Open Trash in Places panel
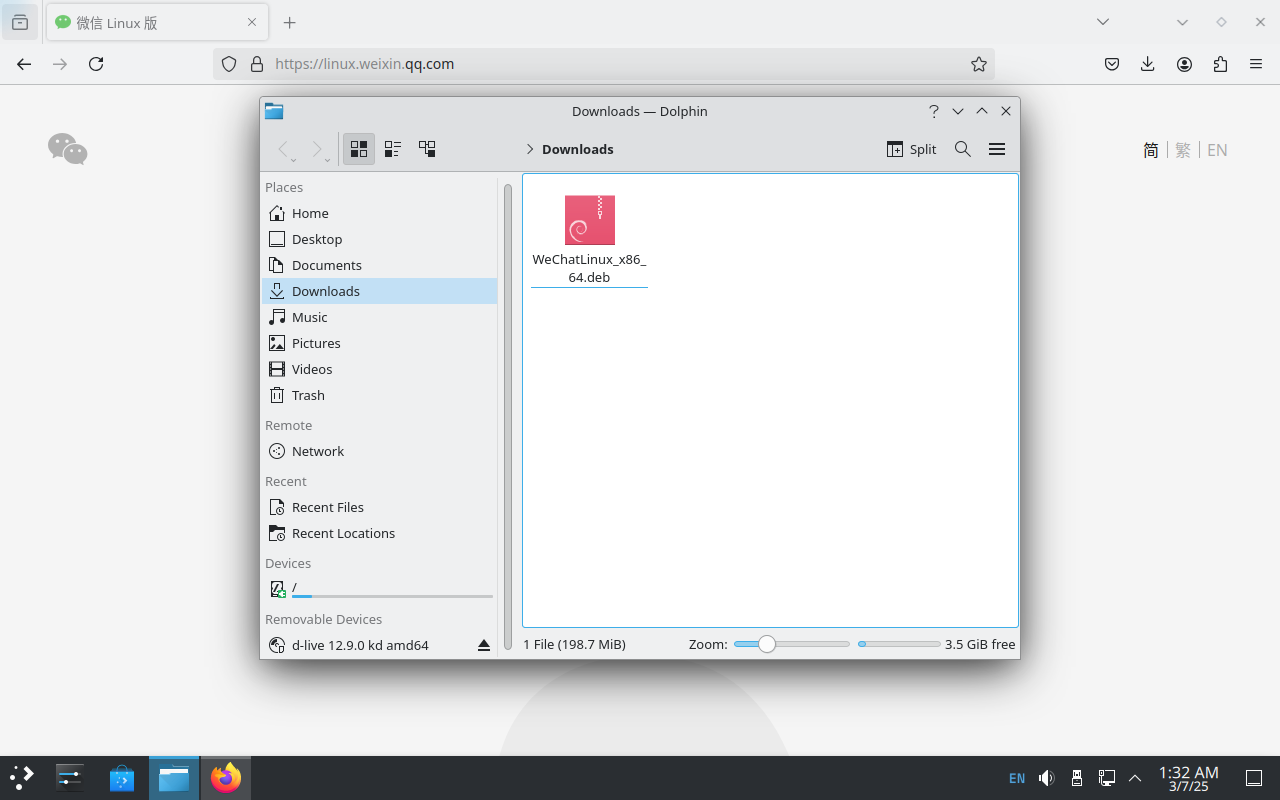 click(379, 395)
